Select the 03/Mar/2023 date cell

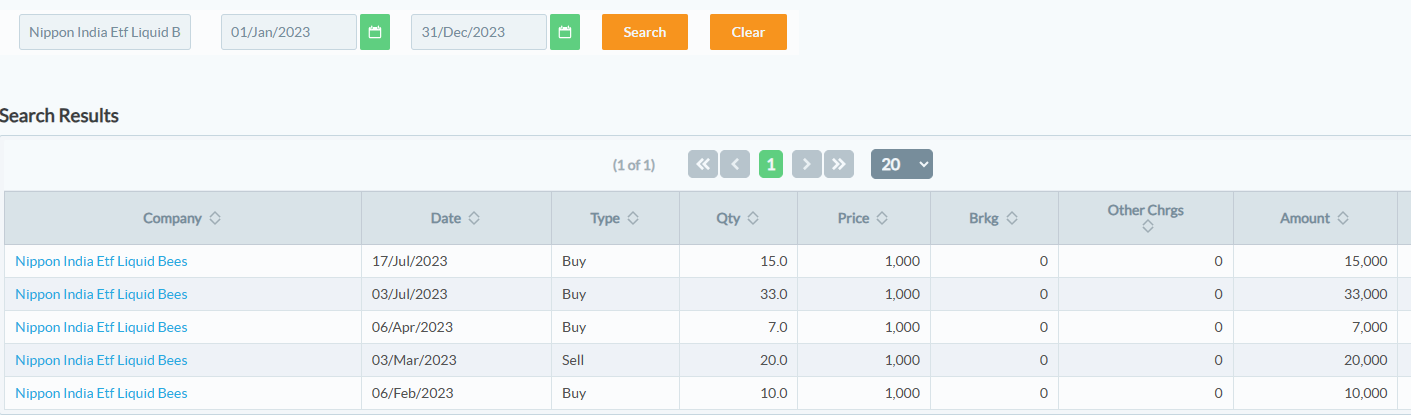(456, 360)
